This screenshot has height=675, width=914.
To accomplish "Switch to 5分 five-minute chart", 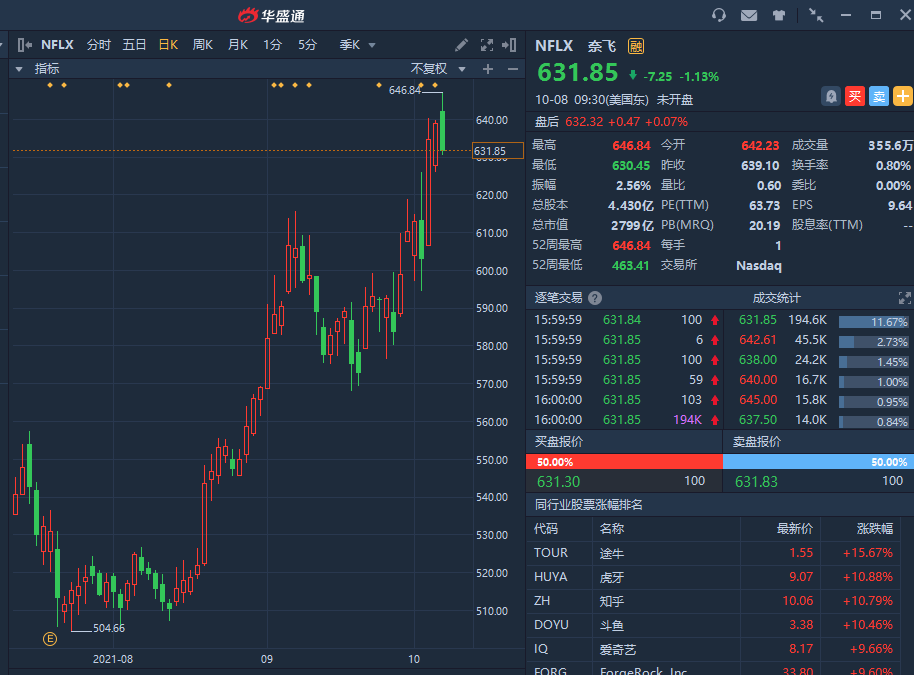I will 307,45.
